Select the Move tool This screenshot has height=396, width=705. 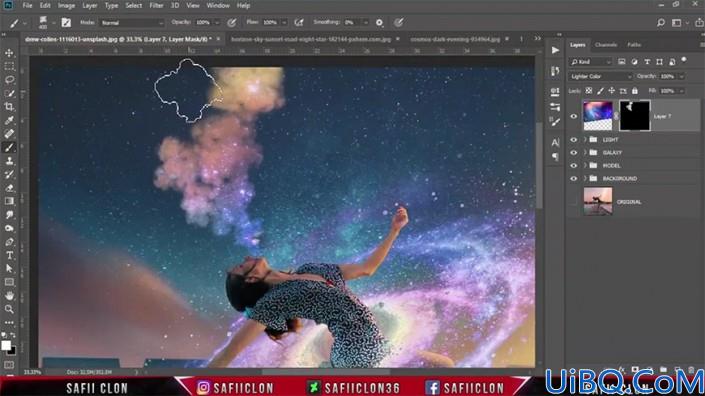tap(9, 53)
